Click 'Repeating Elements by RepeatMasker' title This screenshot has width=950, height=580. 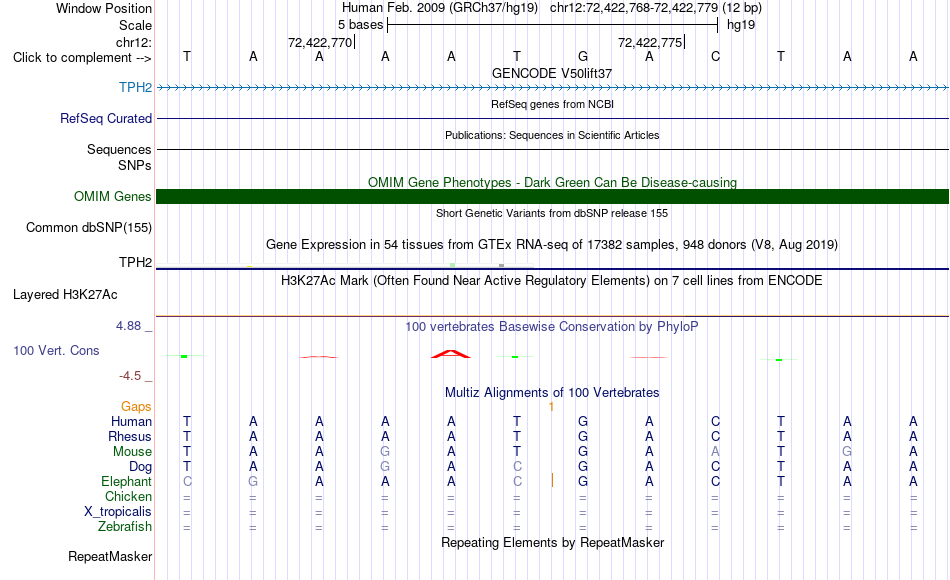(552, 542)
